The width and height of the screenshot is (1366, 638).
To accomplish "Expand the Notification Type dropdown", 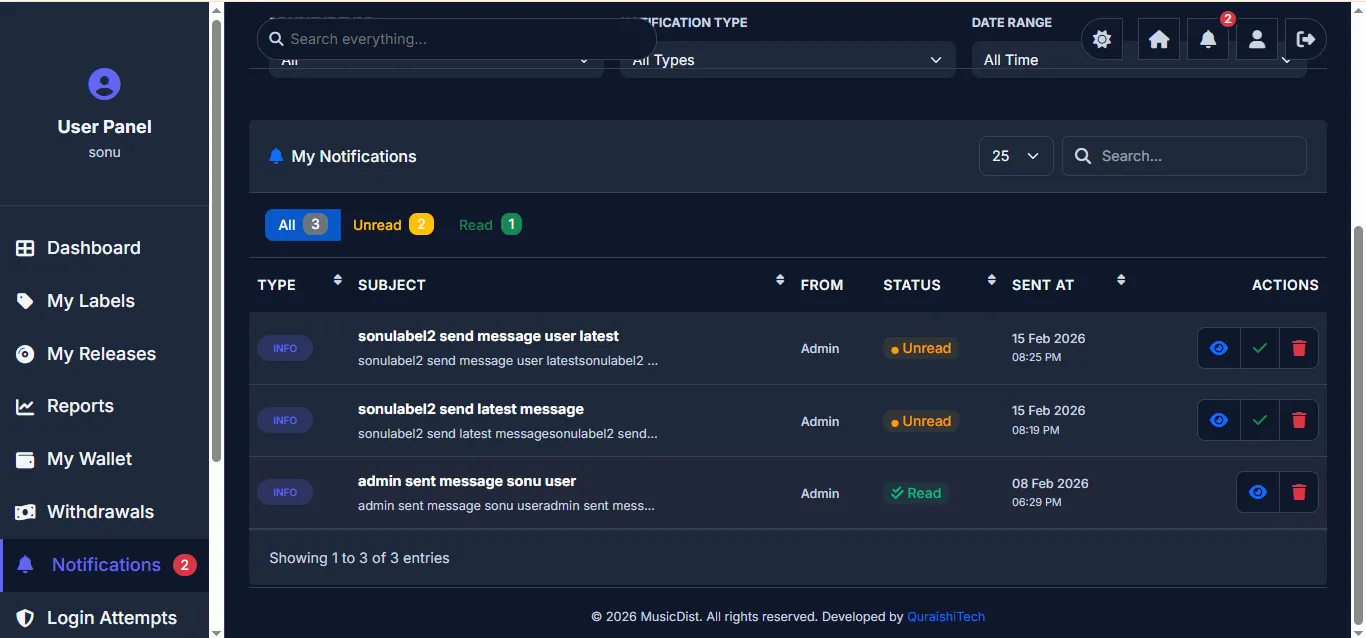I will [787, 60].
